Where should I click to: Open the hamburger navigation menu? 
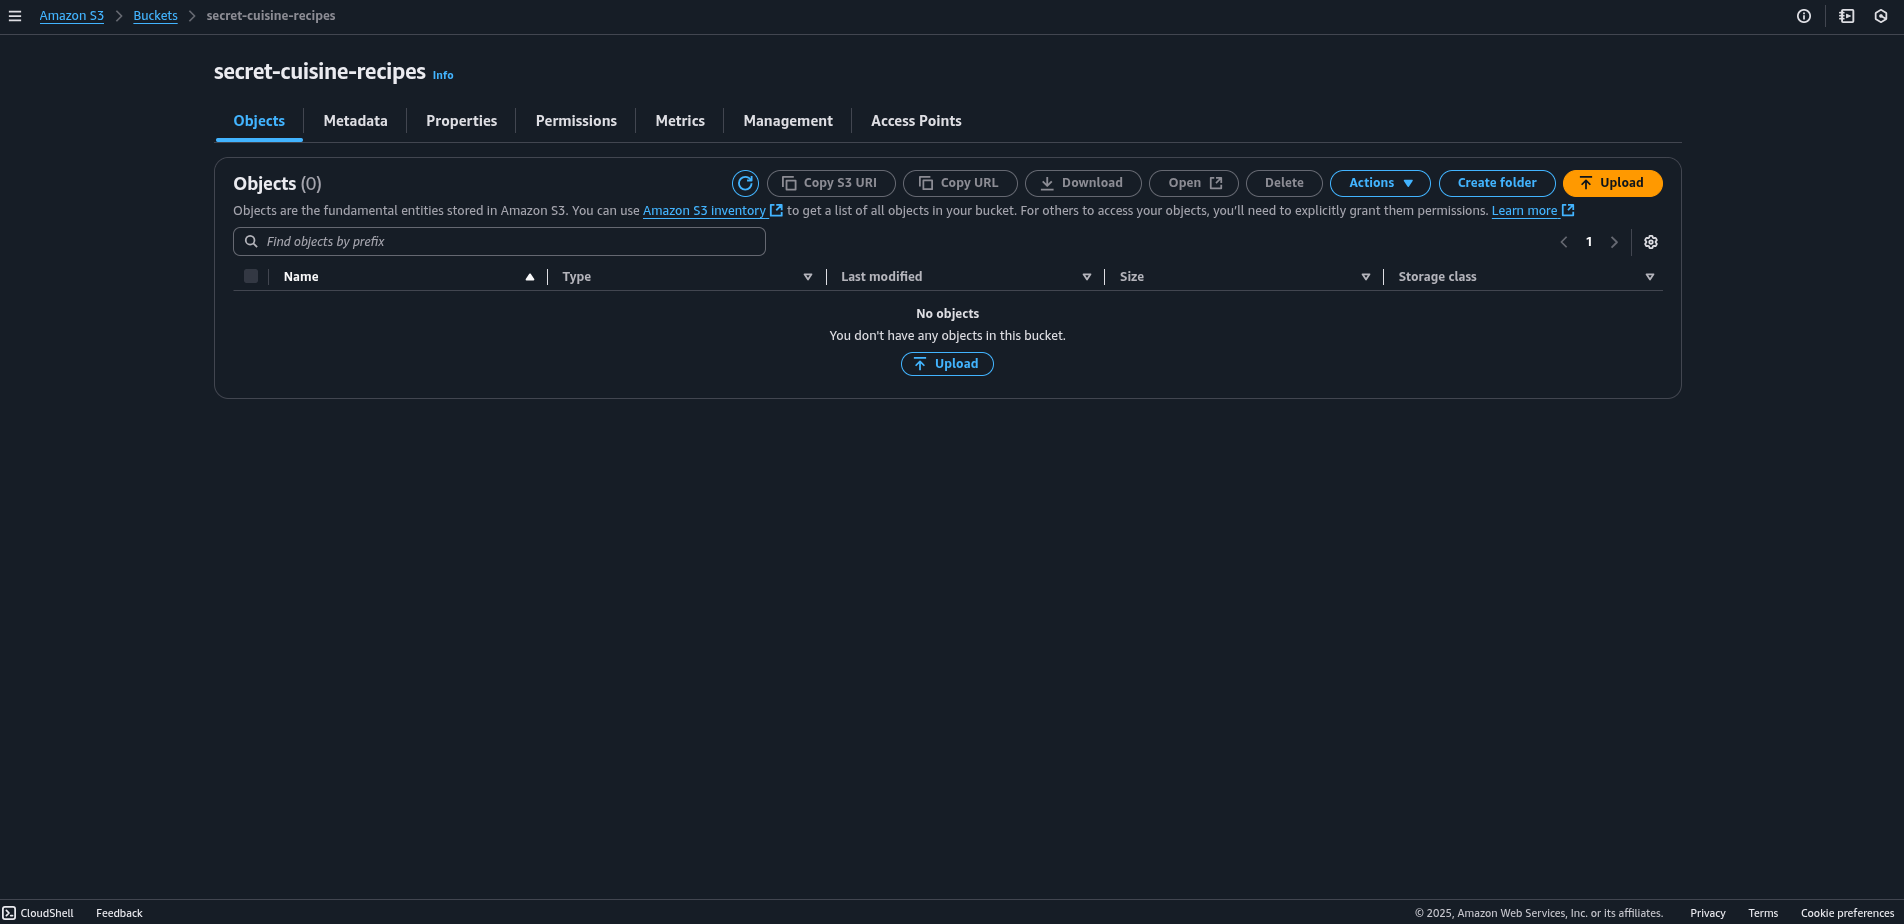[15, 16]
